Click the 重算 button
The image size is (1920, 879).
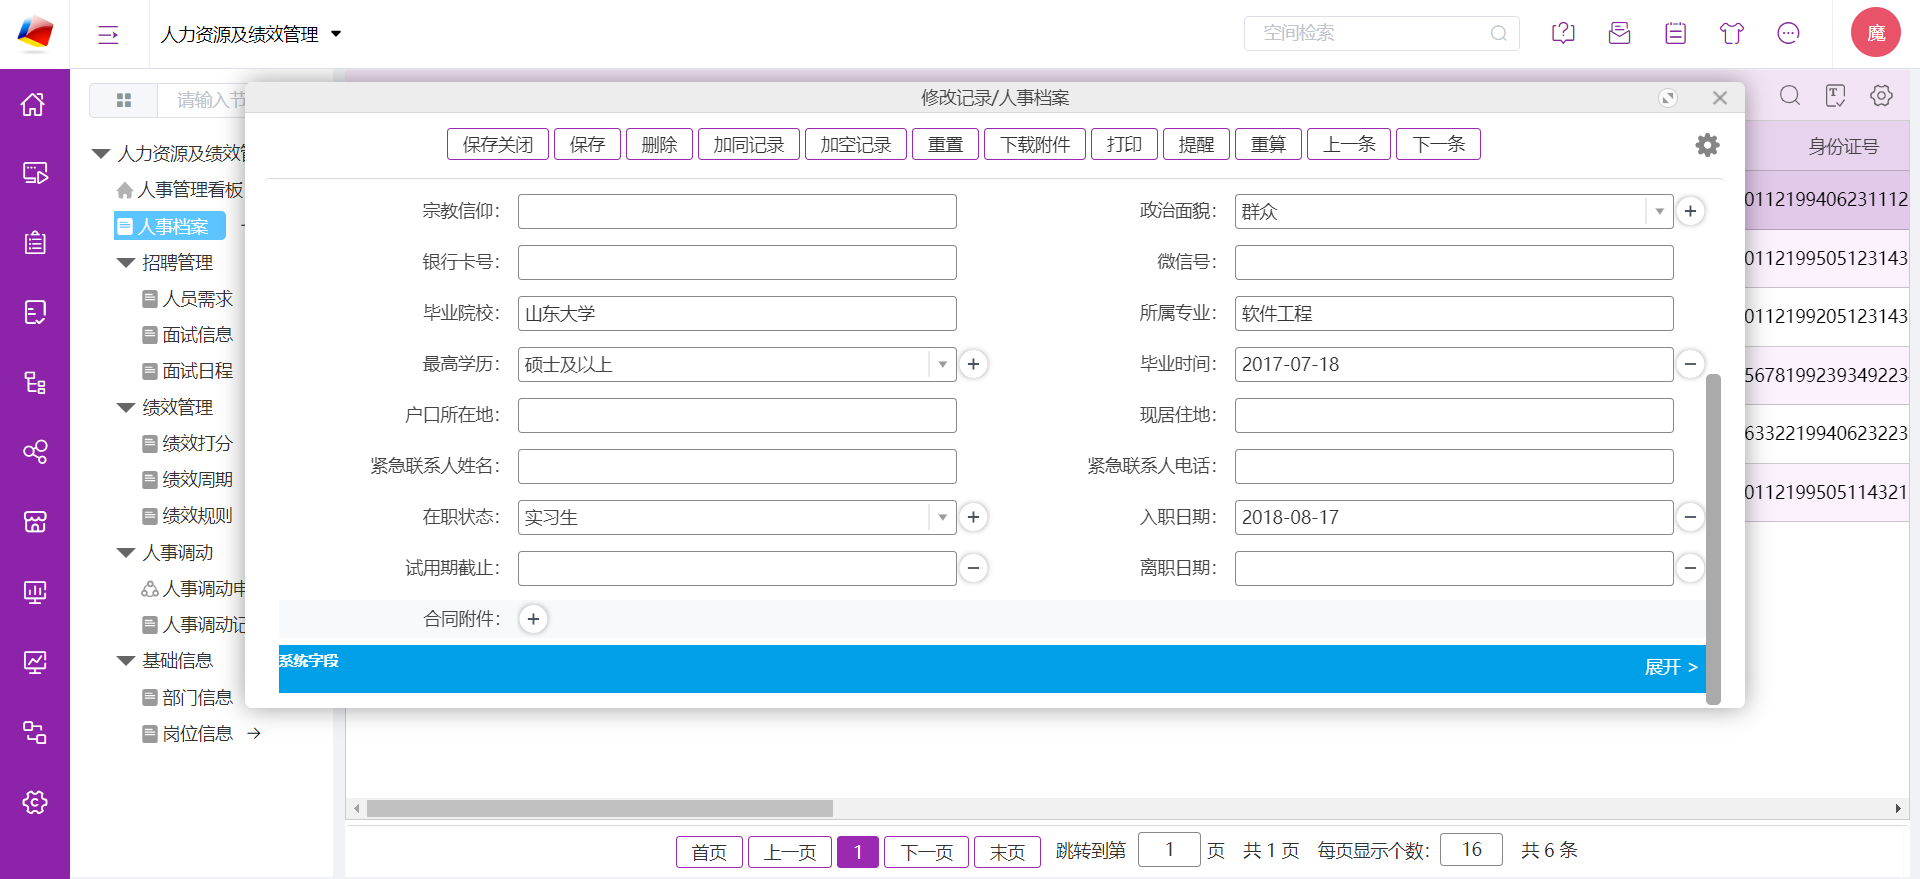[x=1268, y=144]
